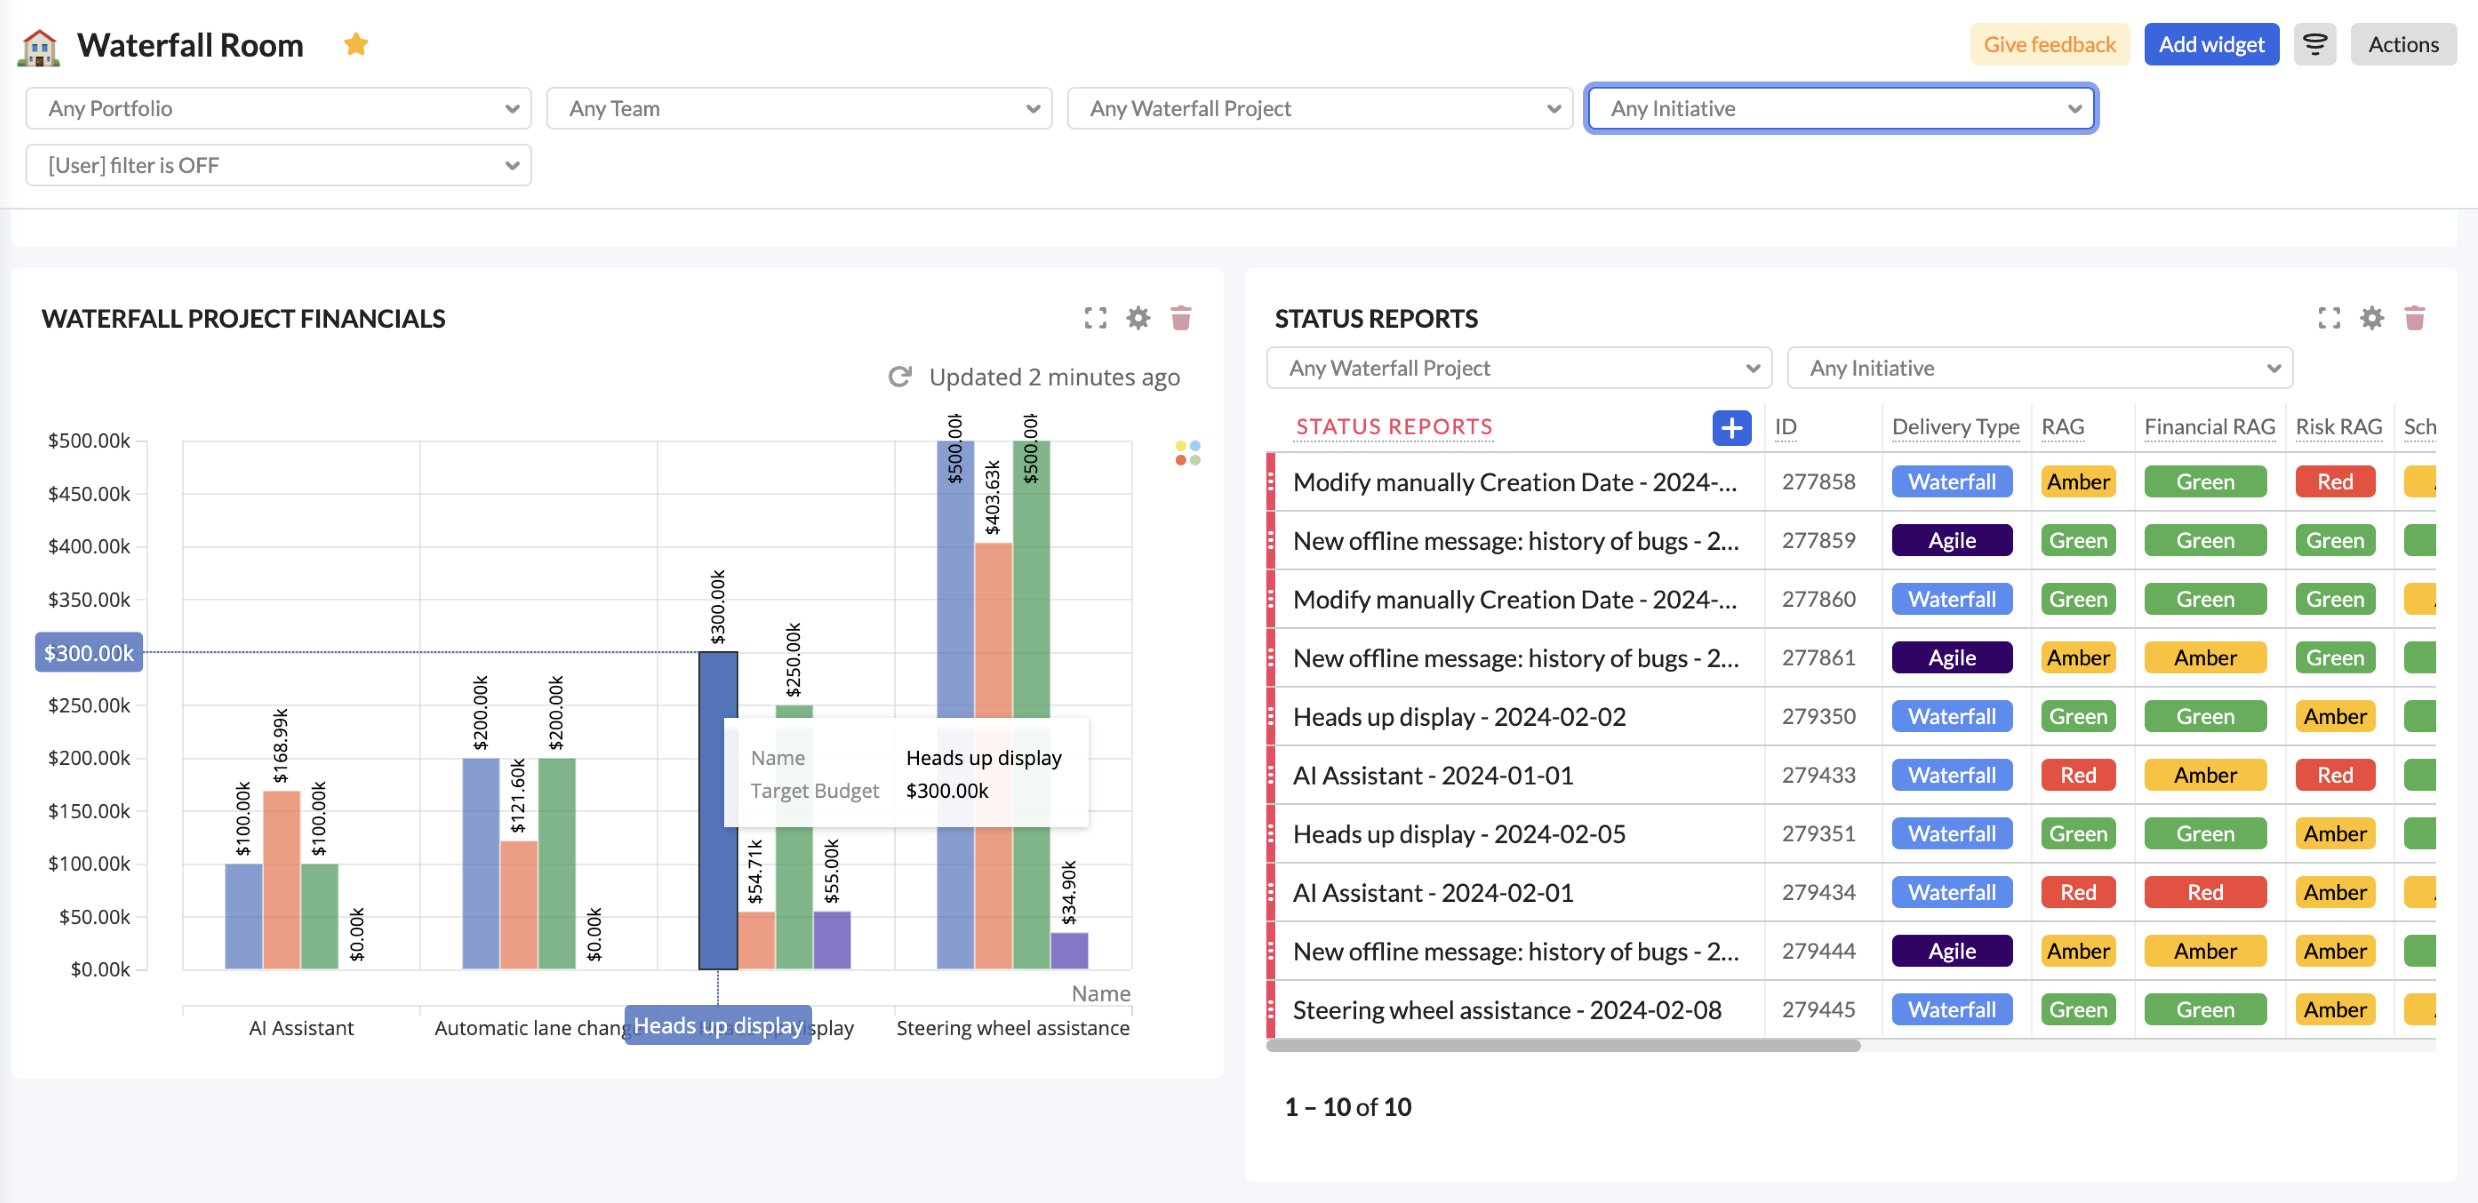Open Status Reports Any Initiative dropdown

(2040, 368)
